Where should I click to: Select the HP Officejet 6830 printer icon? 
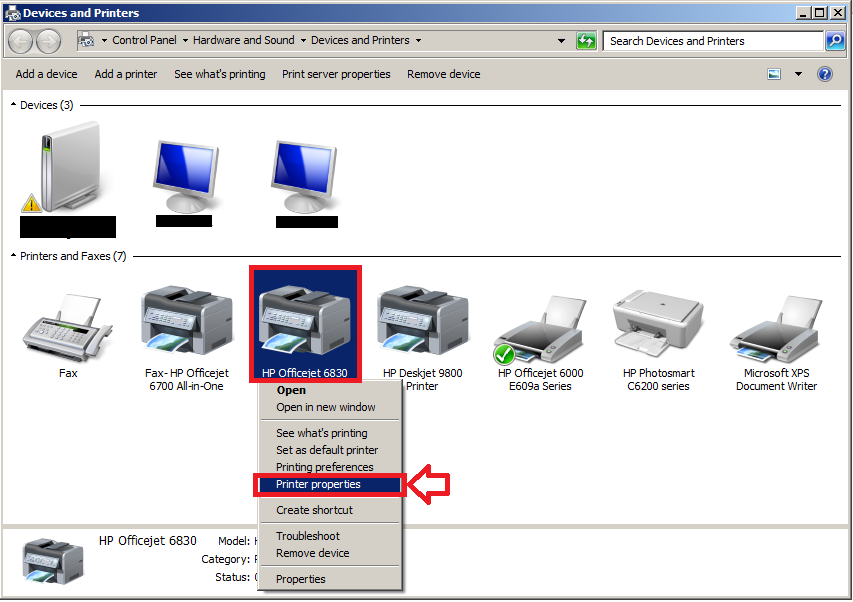[x=305, y=321]
